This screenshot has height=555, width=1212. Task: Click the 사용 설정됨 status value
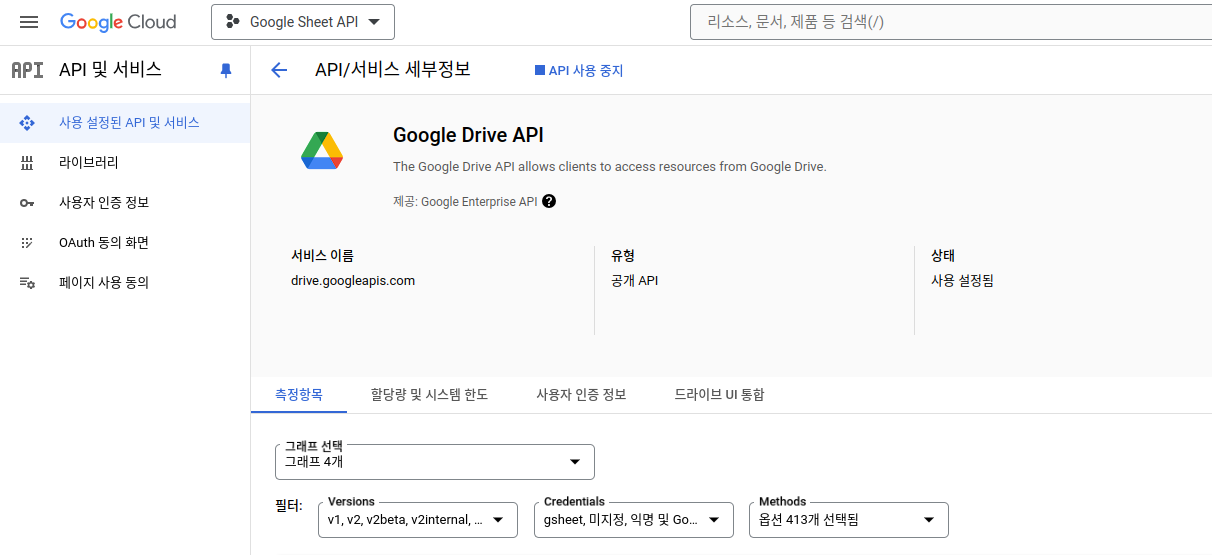click(x=962, y=281)
